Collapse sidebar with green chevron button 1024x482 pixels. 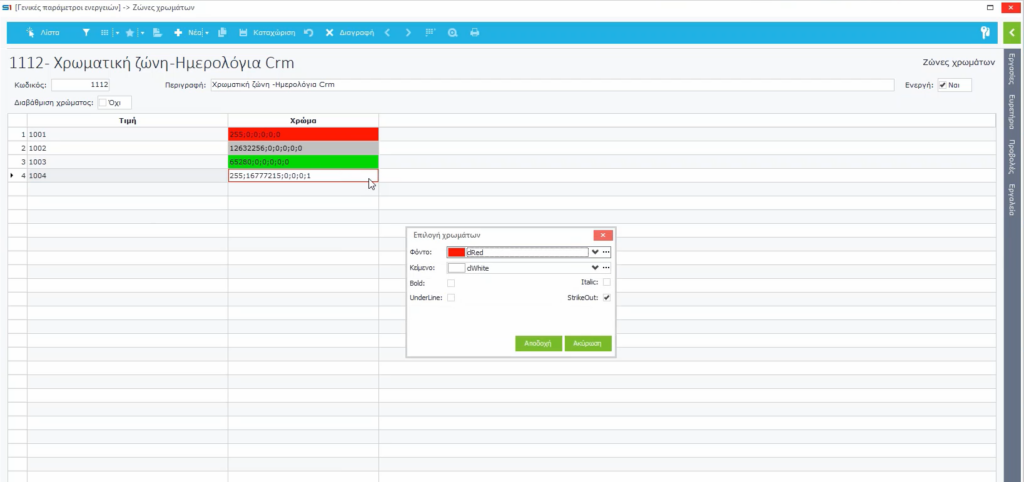pyautogui.click(x=1013, y=32)
